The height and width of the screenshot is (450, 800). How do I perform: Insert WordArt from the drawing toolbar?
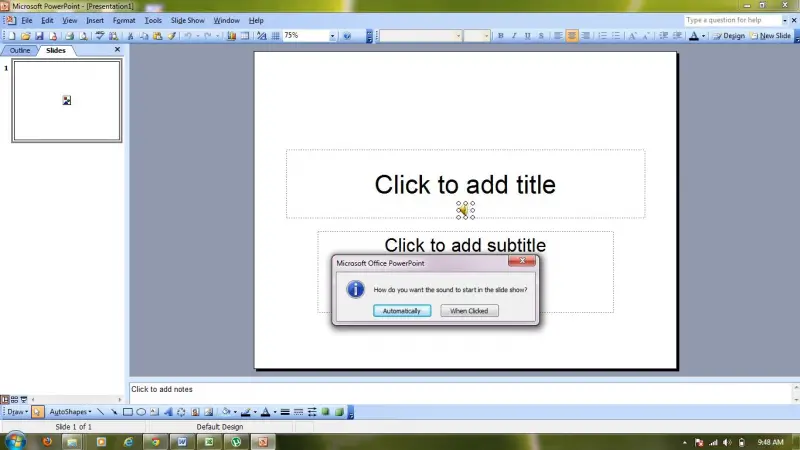pyautogui.click(x=168, y=412)
